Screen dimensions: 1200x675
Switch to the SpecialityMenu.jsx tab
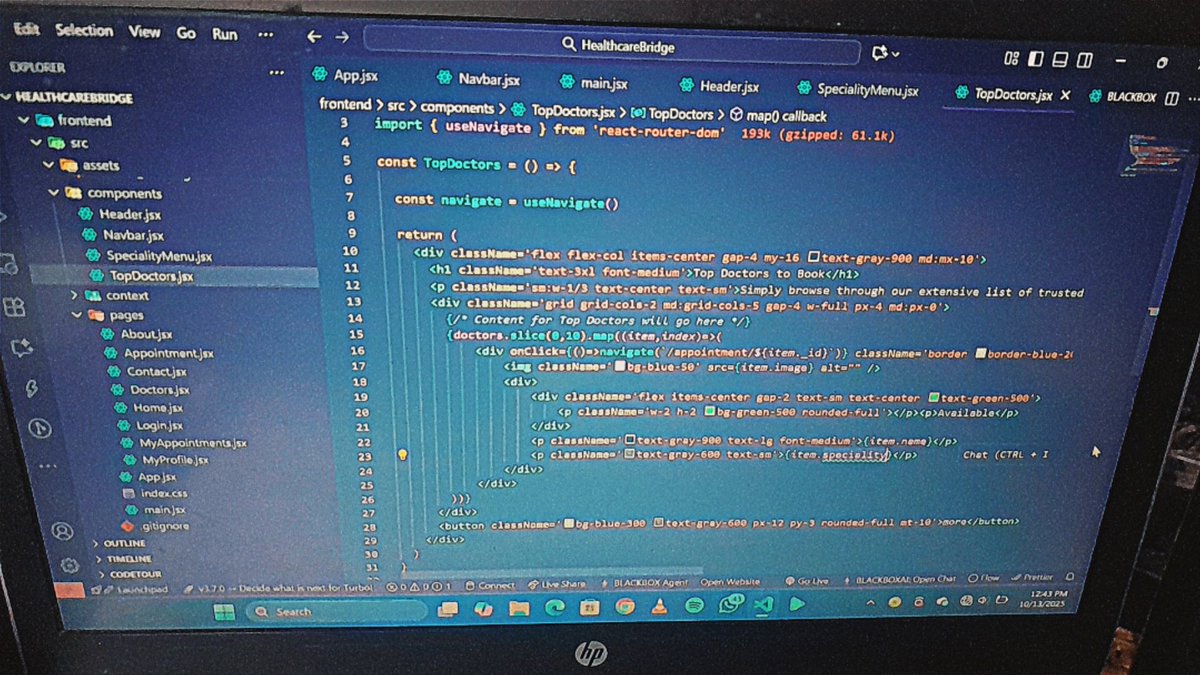pos(856,91)
